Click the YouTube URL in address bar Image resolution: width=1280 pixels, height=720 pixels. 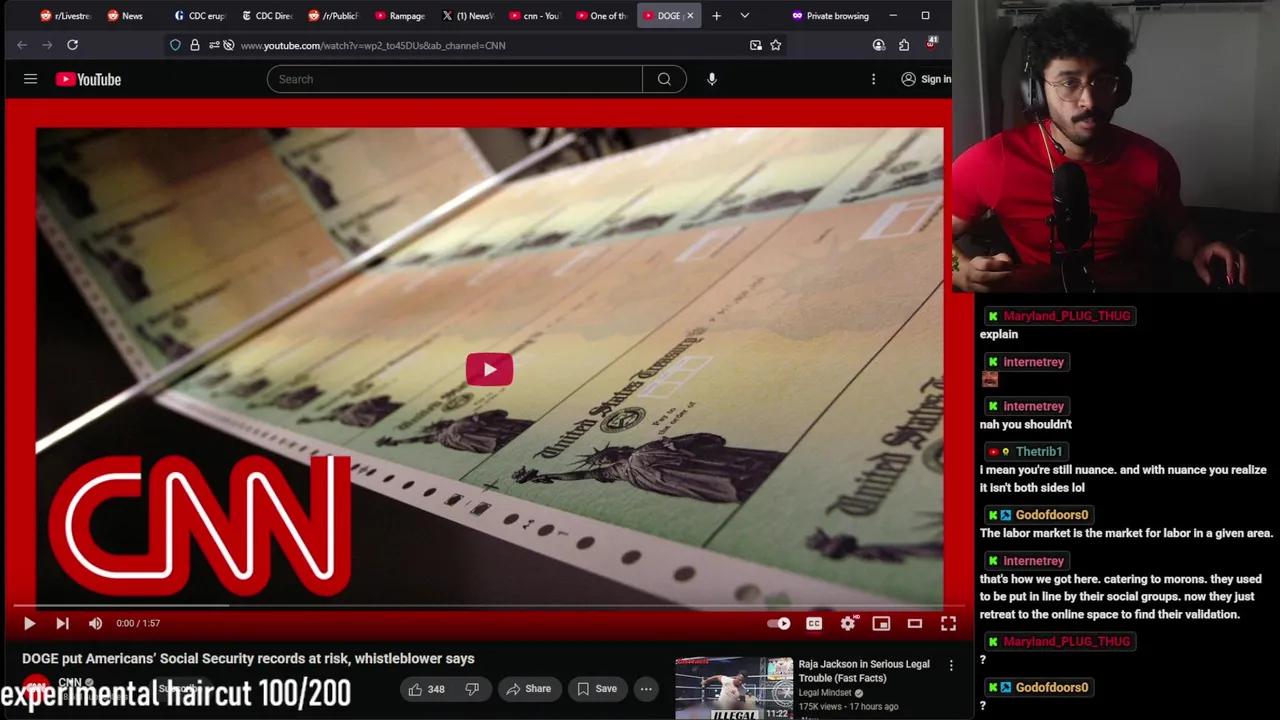(x=373, y=45)
